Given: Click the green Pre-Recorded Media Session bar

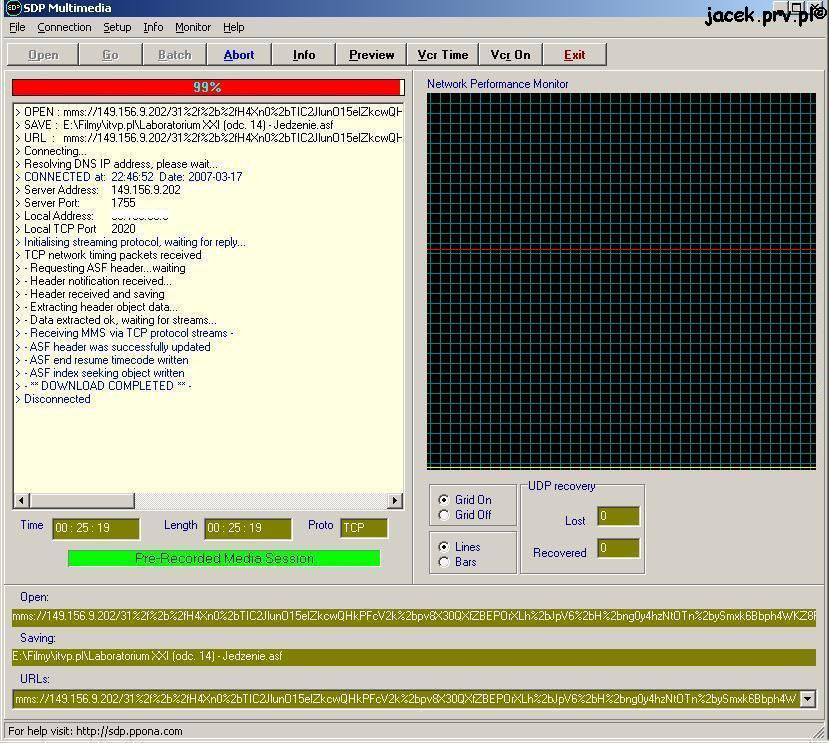Looking at the screenshot, I should point(224,558).
